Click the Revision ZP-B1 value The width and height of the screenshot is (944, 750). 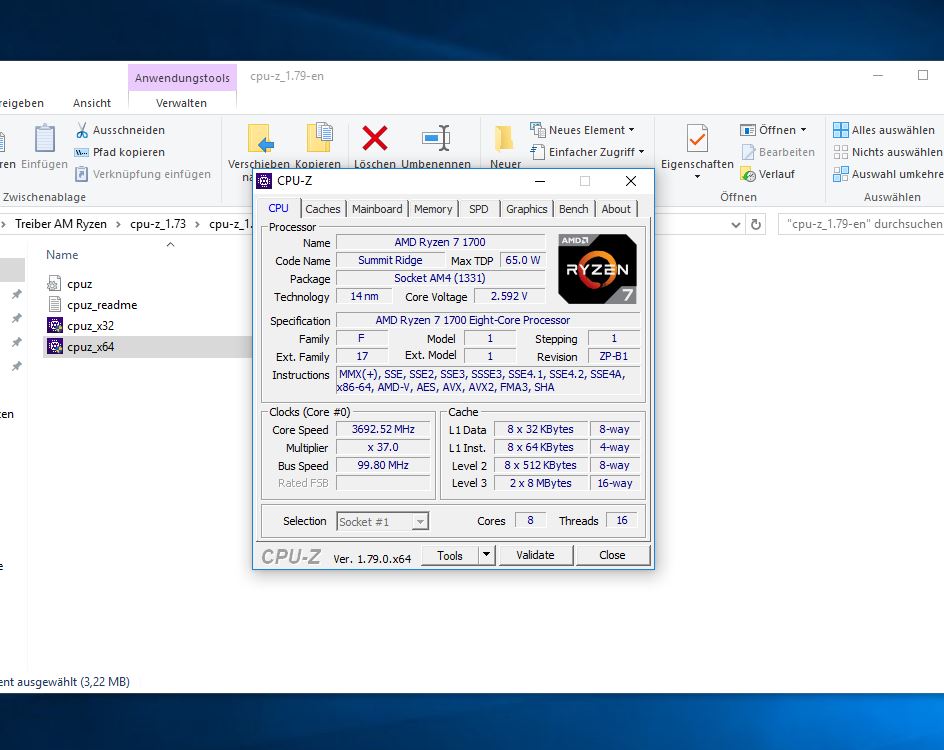[613, 356]
